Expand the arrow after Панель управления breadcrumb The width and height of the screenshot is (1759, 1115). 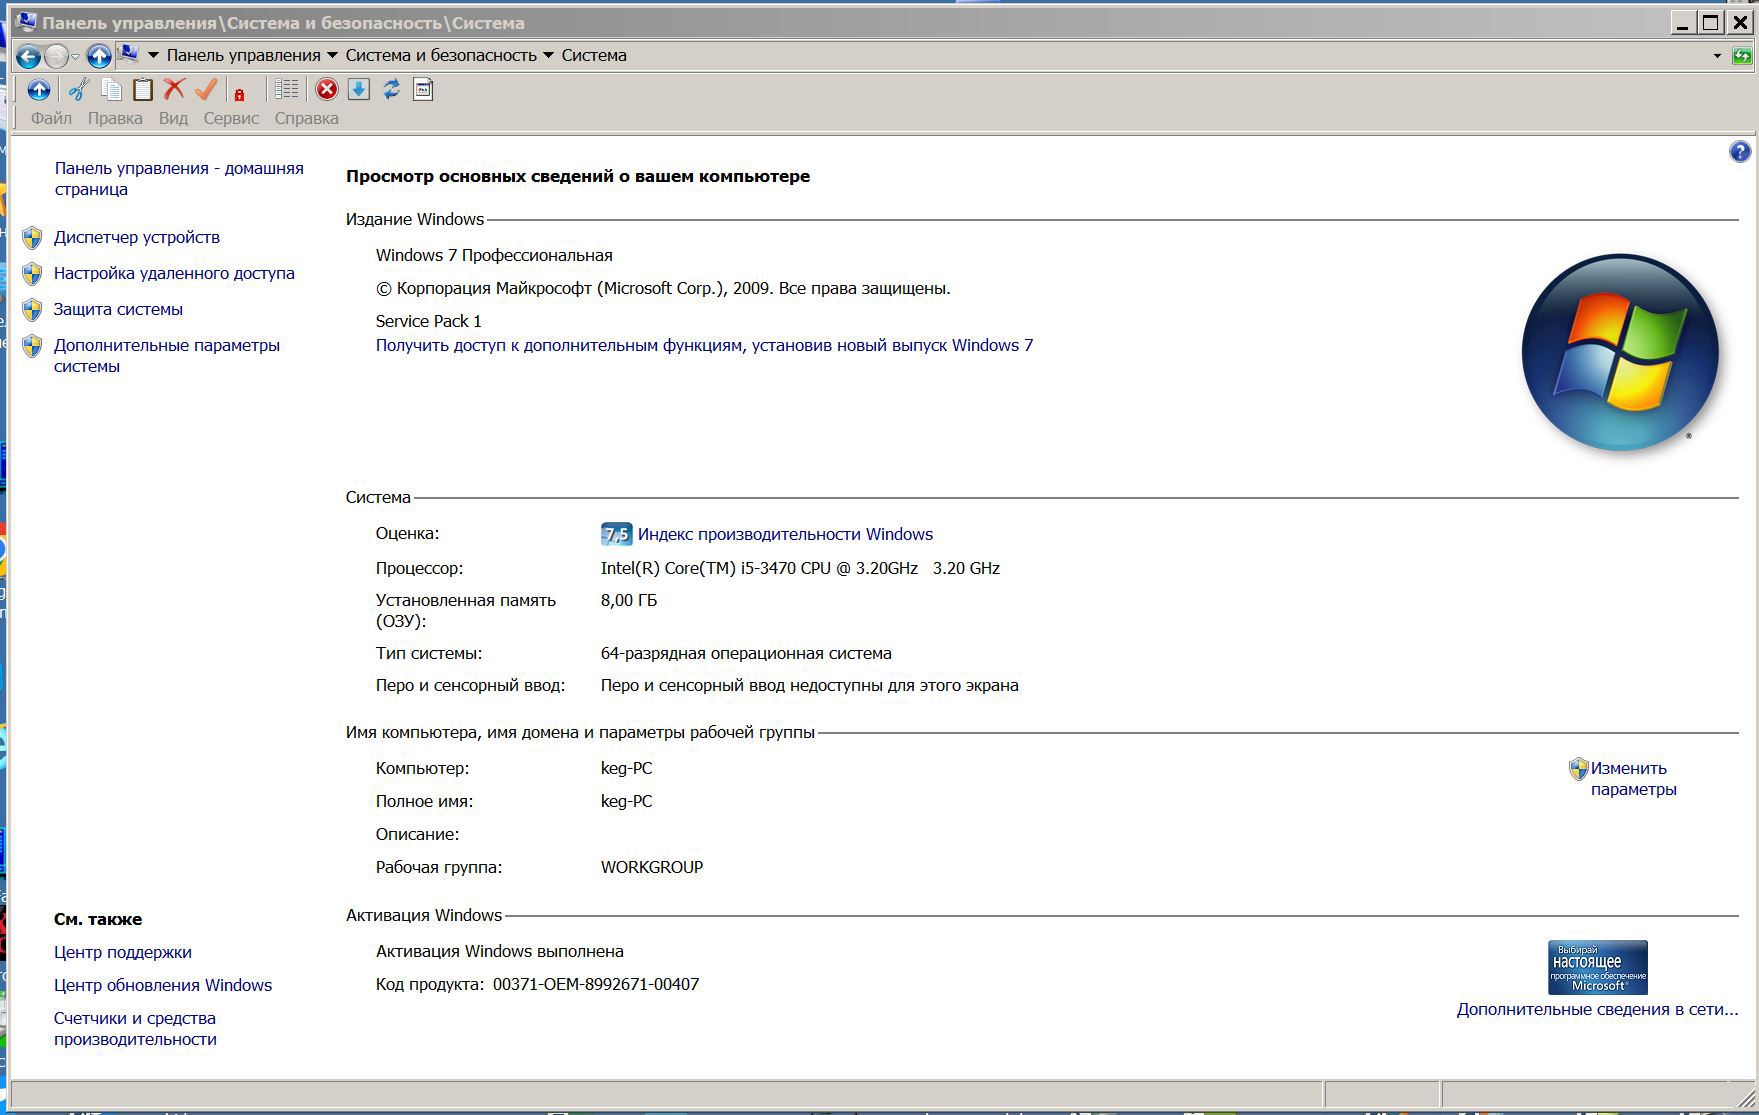point(333,55)
